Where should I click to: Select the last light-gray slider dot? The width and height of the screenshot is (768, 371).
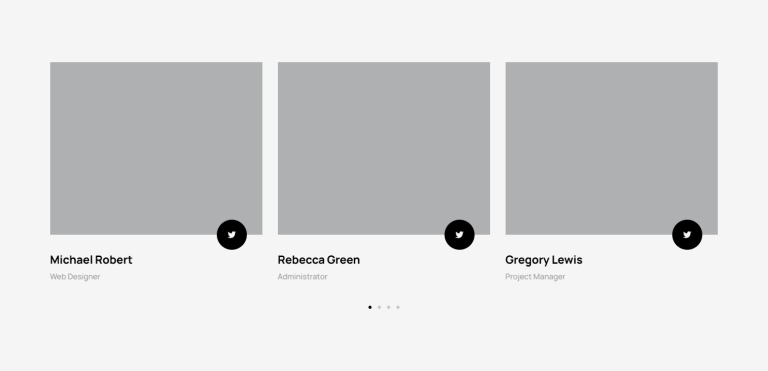coord(398,307)
